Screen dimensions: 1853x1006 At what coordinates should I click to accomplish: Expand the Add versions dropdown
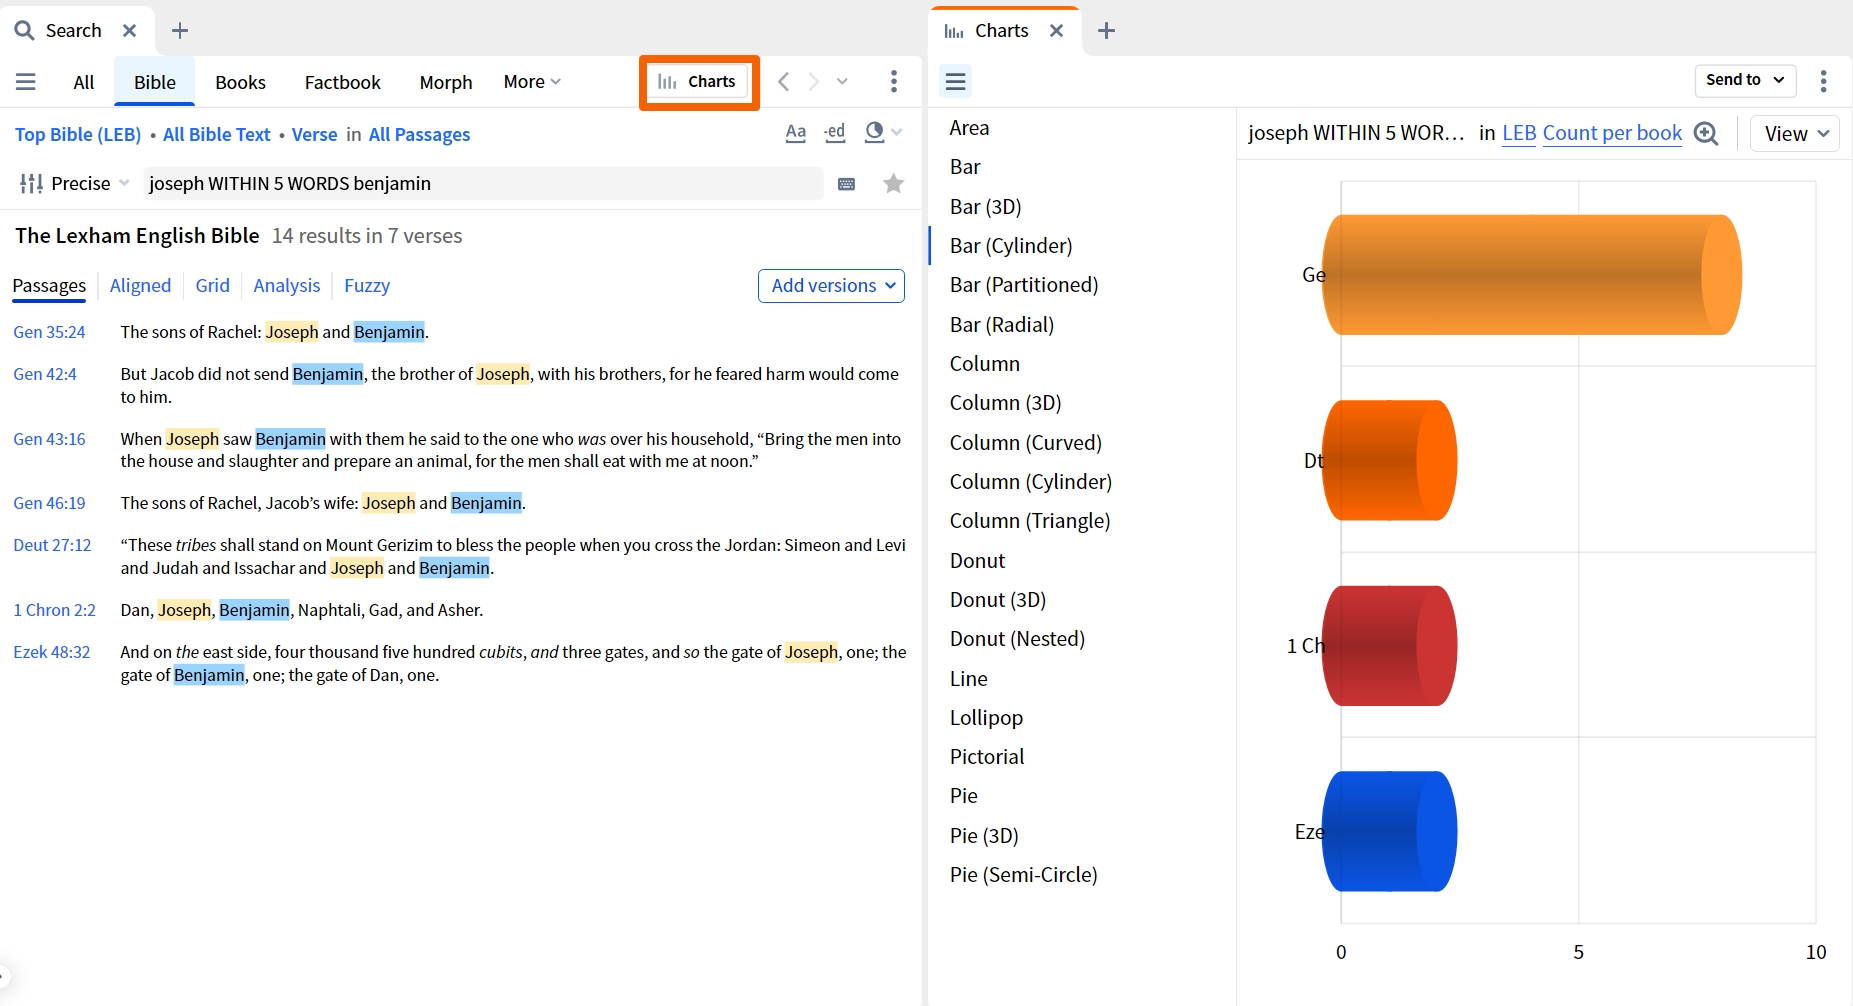831,286
